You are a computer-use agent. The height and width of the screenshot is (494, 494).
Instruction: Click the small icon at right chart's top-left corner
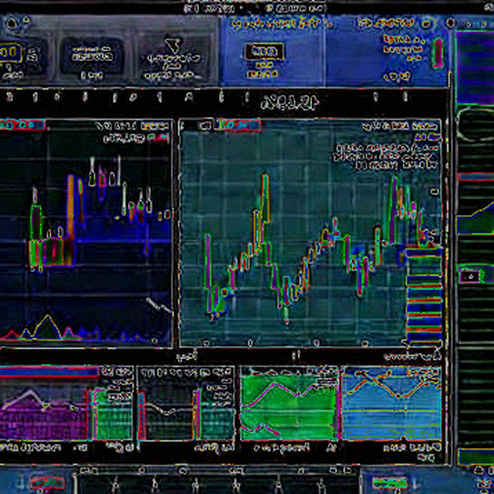click(x=204, y=126)
